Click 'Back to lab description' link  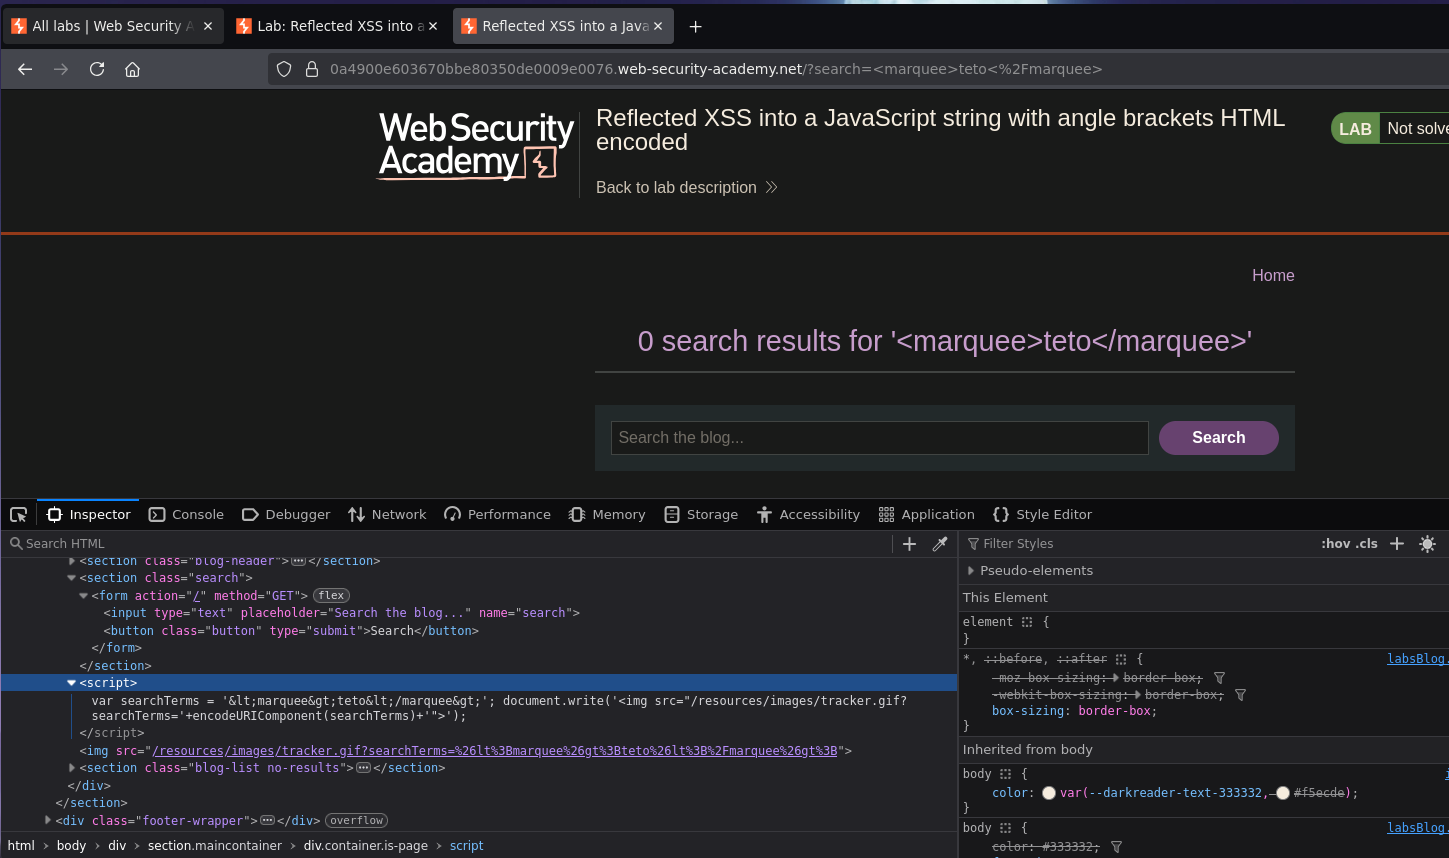pyautogui.click(x=686, y=187)
